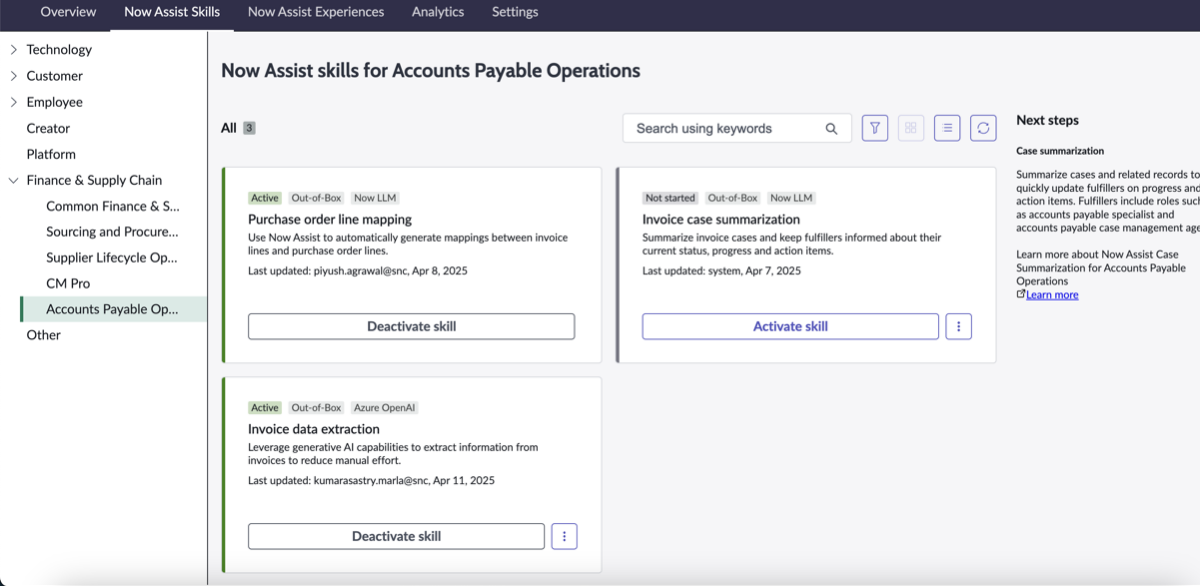This screenshot has width=1200, height=586.
Task: Open Sourcing and Procure... sidebar item
Action: tap(112, 231)
